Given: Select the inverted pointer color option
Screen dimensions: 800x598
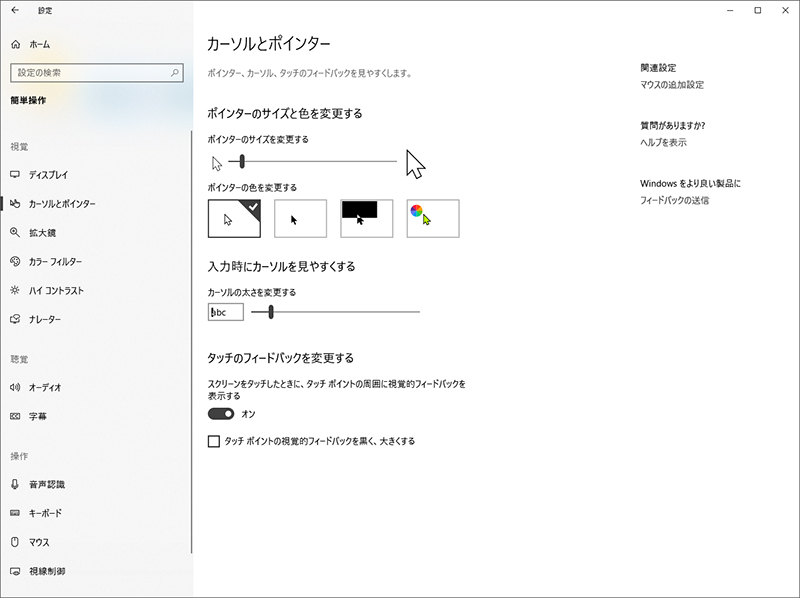Looking at the screenshot, I should click(367, 218).
